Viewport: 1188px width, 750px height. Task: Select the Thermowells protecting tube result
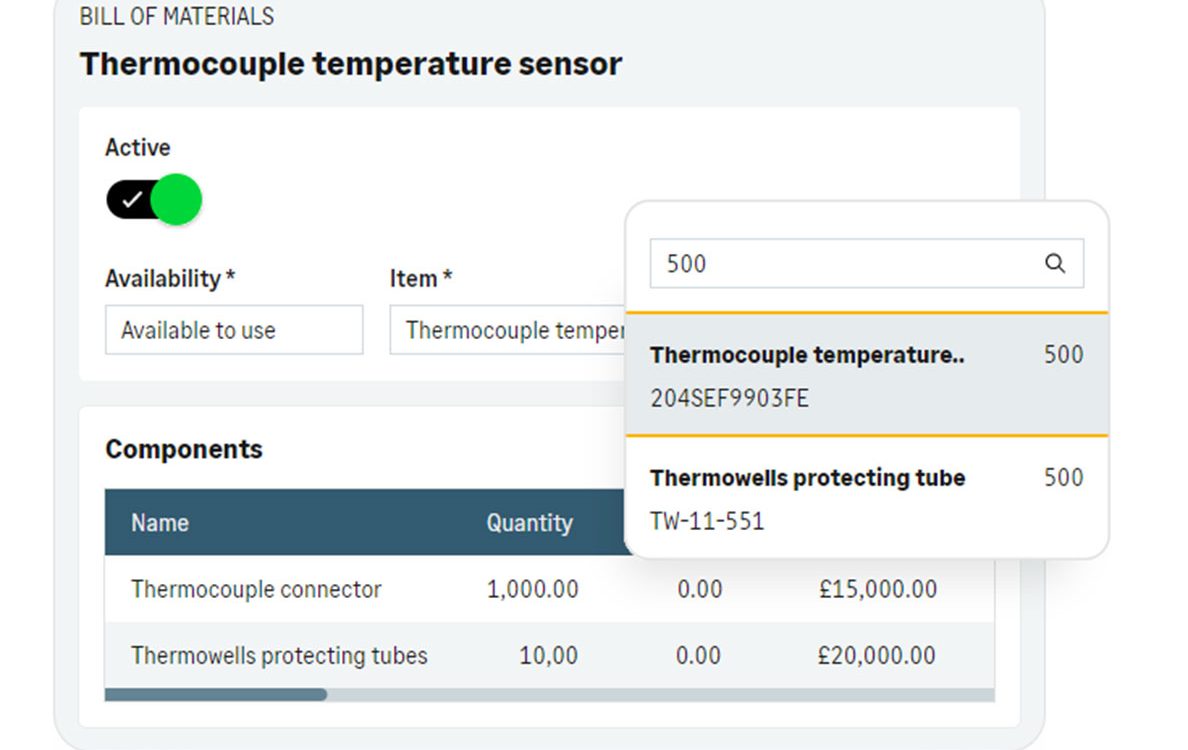[867, 498]
